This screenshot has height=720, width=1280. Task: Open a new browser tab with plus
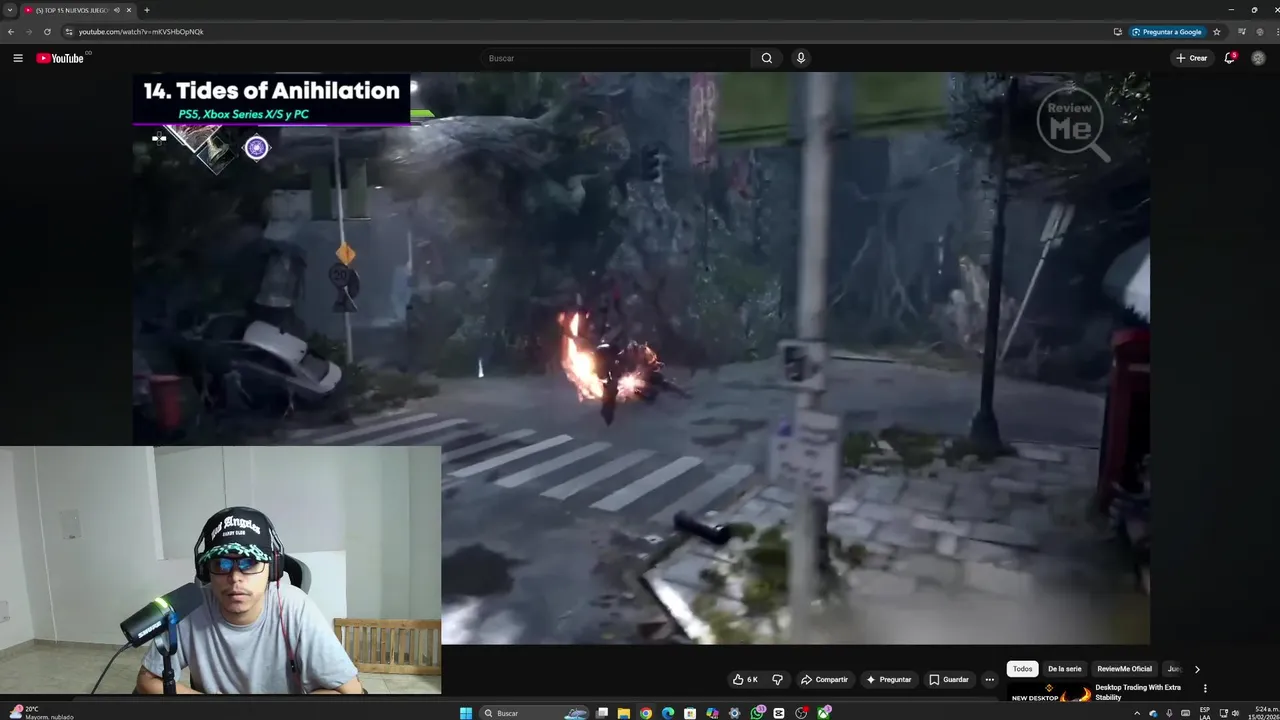point(147,10)
